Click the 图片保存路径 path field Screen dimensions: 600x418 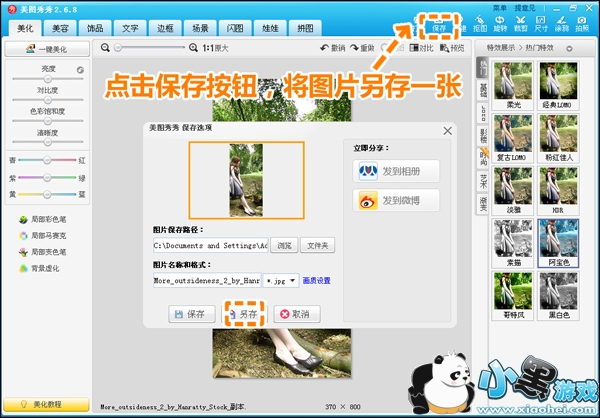211,245
